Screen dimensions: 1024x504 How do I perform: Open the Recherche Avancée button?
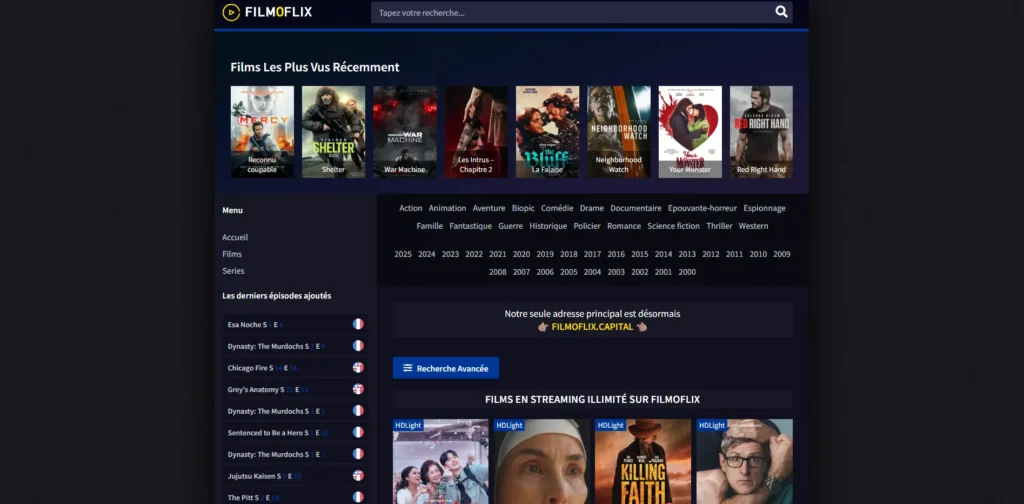pos(446,368)
